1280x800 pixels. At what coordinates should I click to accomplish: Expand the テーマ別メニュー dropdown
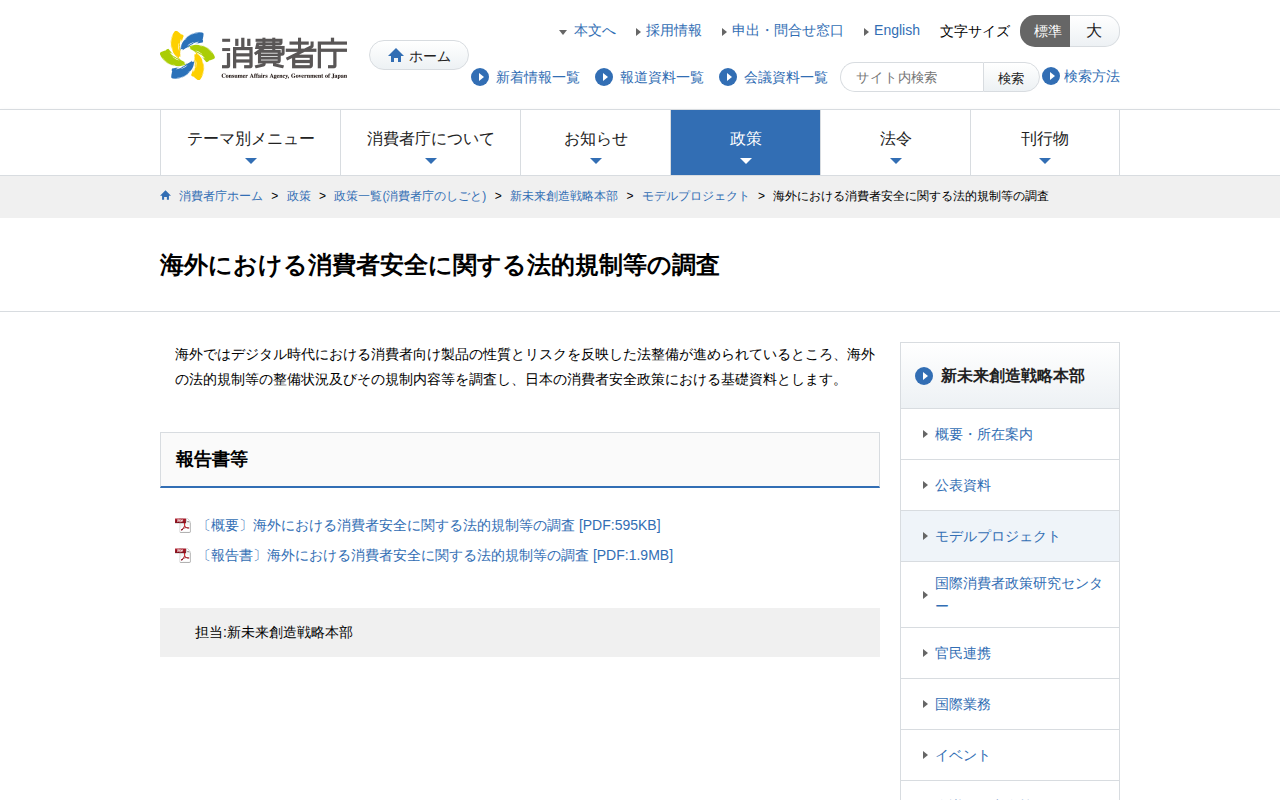pyautogui.click(x=250, y=143)
